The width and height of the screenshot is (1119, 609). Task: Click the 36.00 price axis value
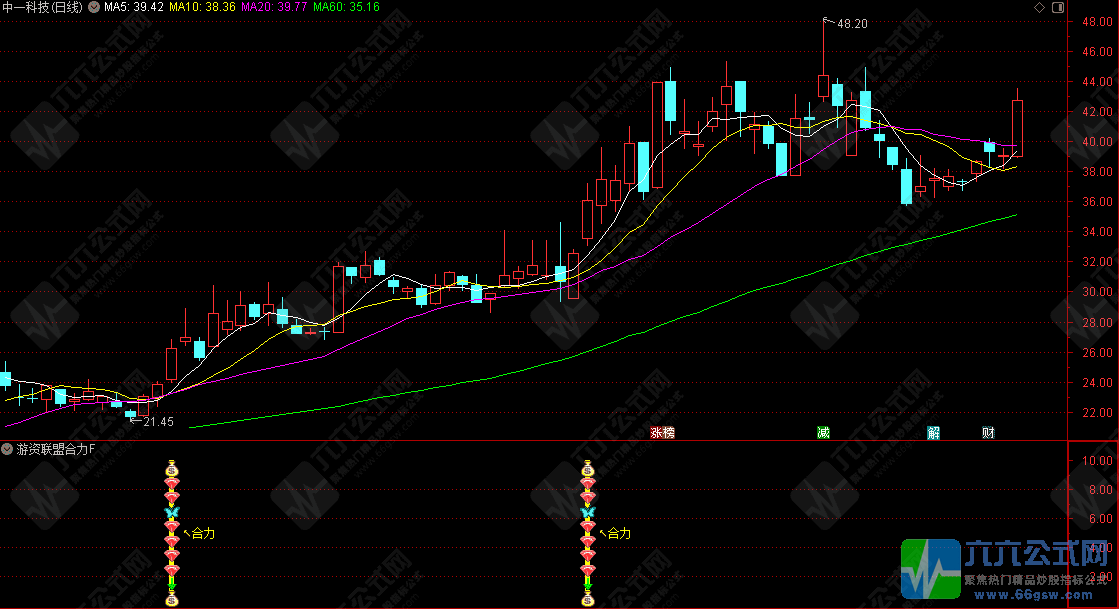1097,202
